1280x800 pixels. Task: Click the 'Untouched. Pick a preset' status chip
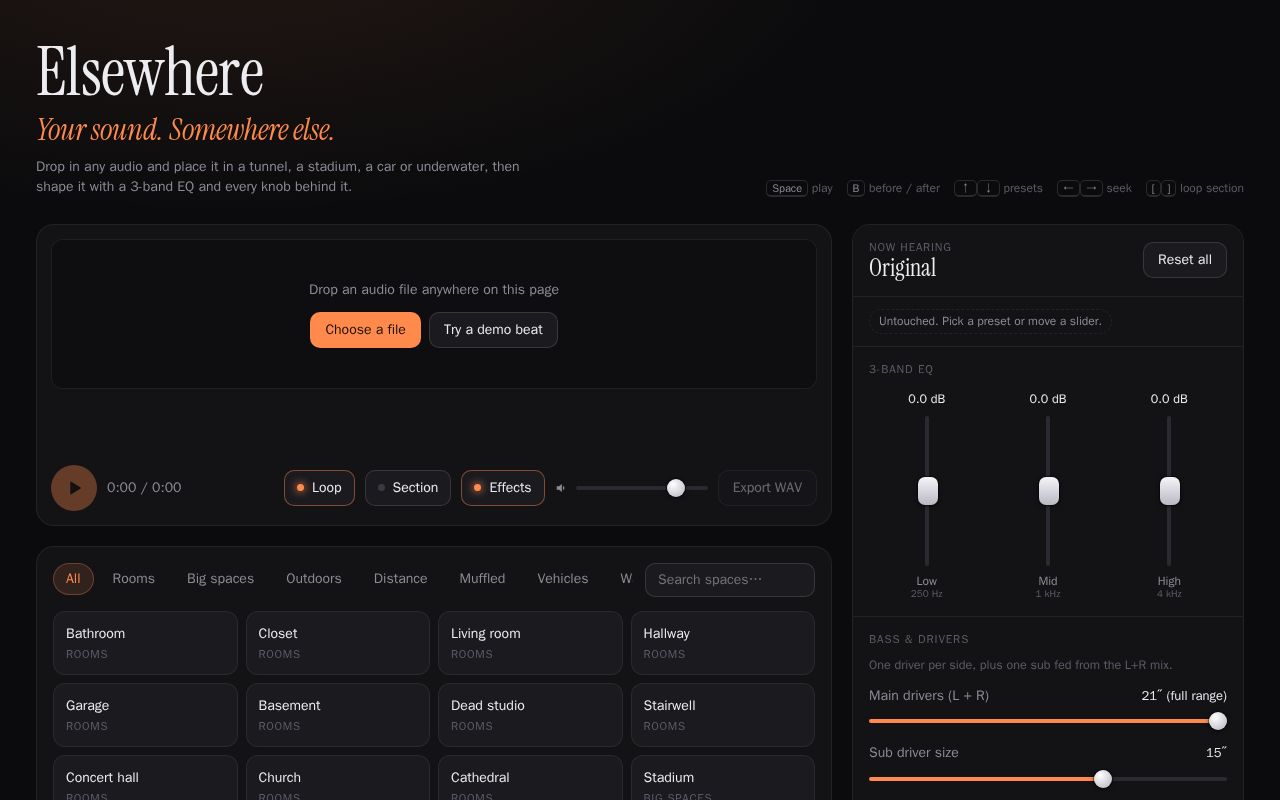click(x=990, y=321)
